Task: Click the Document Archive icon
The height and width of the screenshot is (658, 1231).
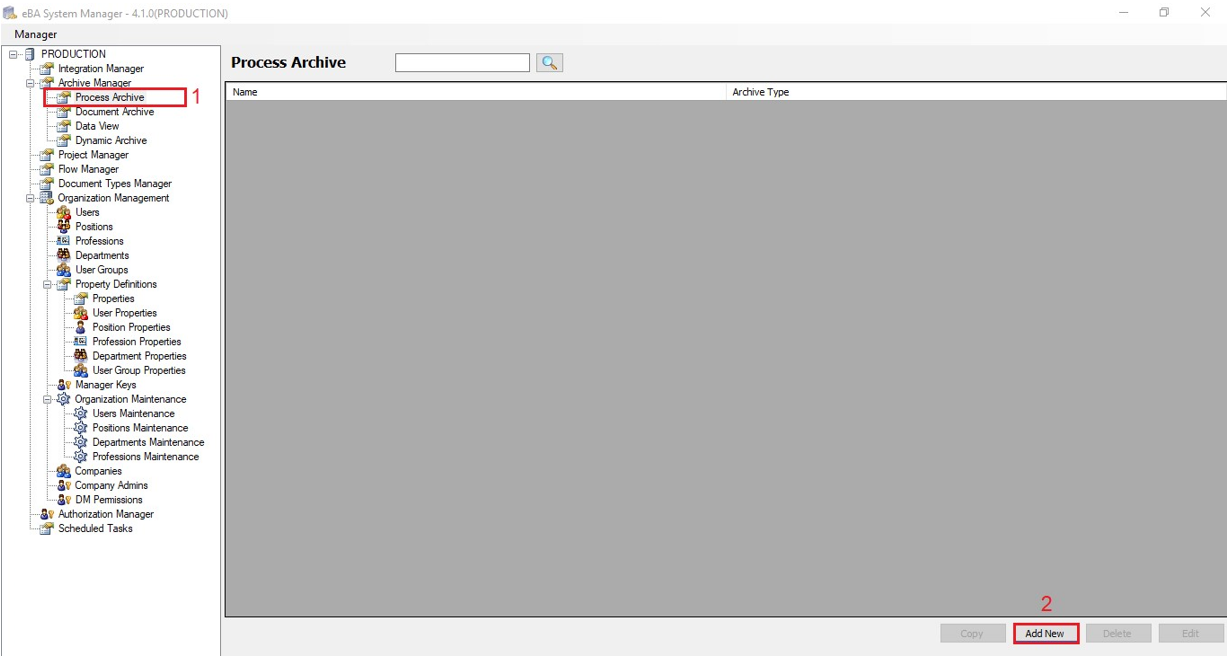Action: point(63,112)
